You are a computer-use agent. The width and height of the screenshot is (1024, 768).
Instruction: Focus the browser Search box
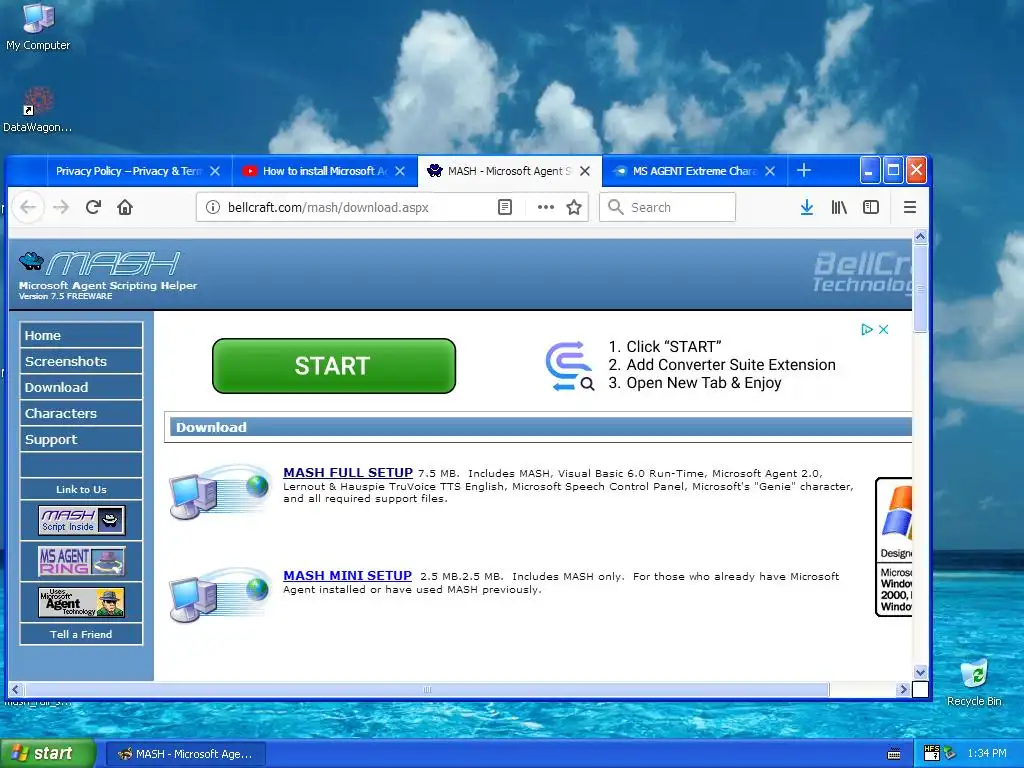[x=667, y=208]
